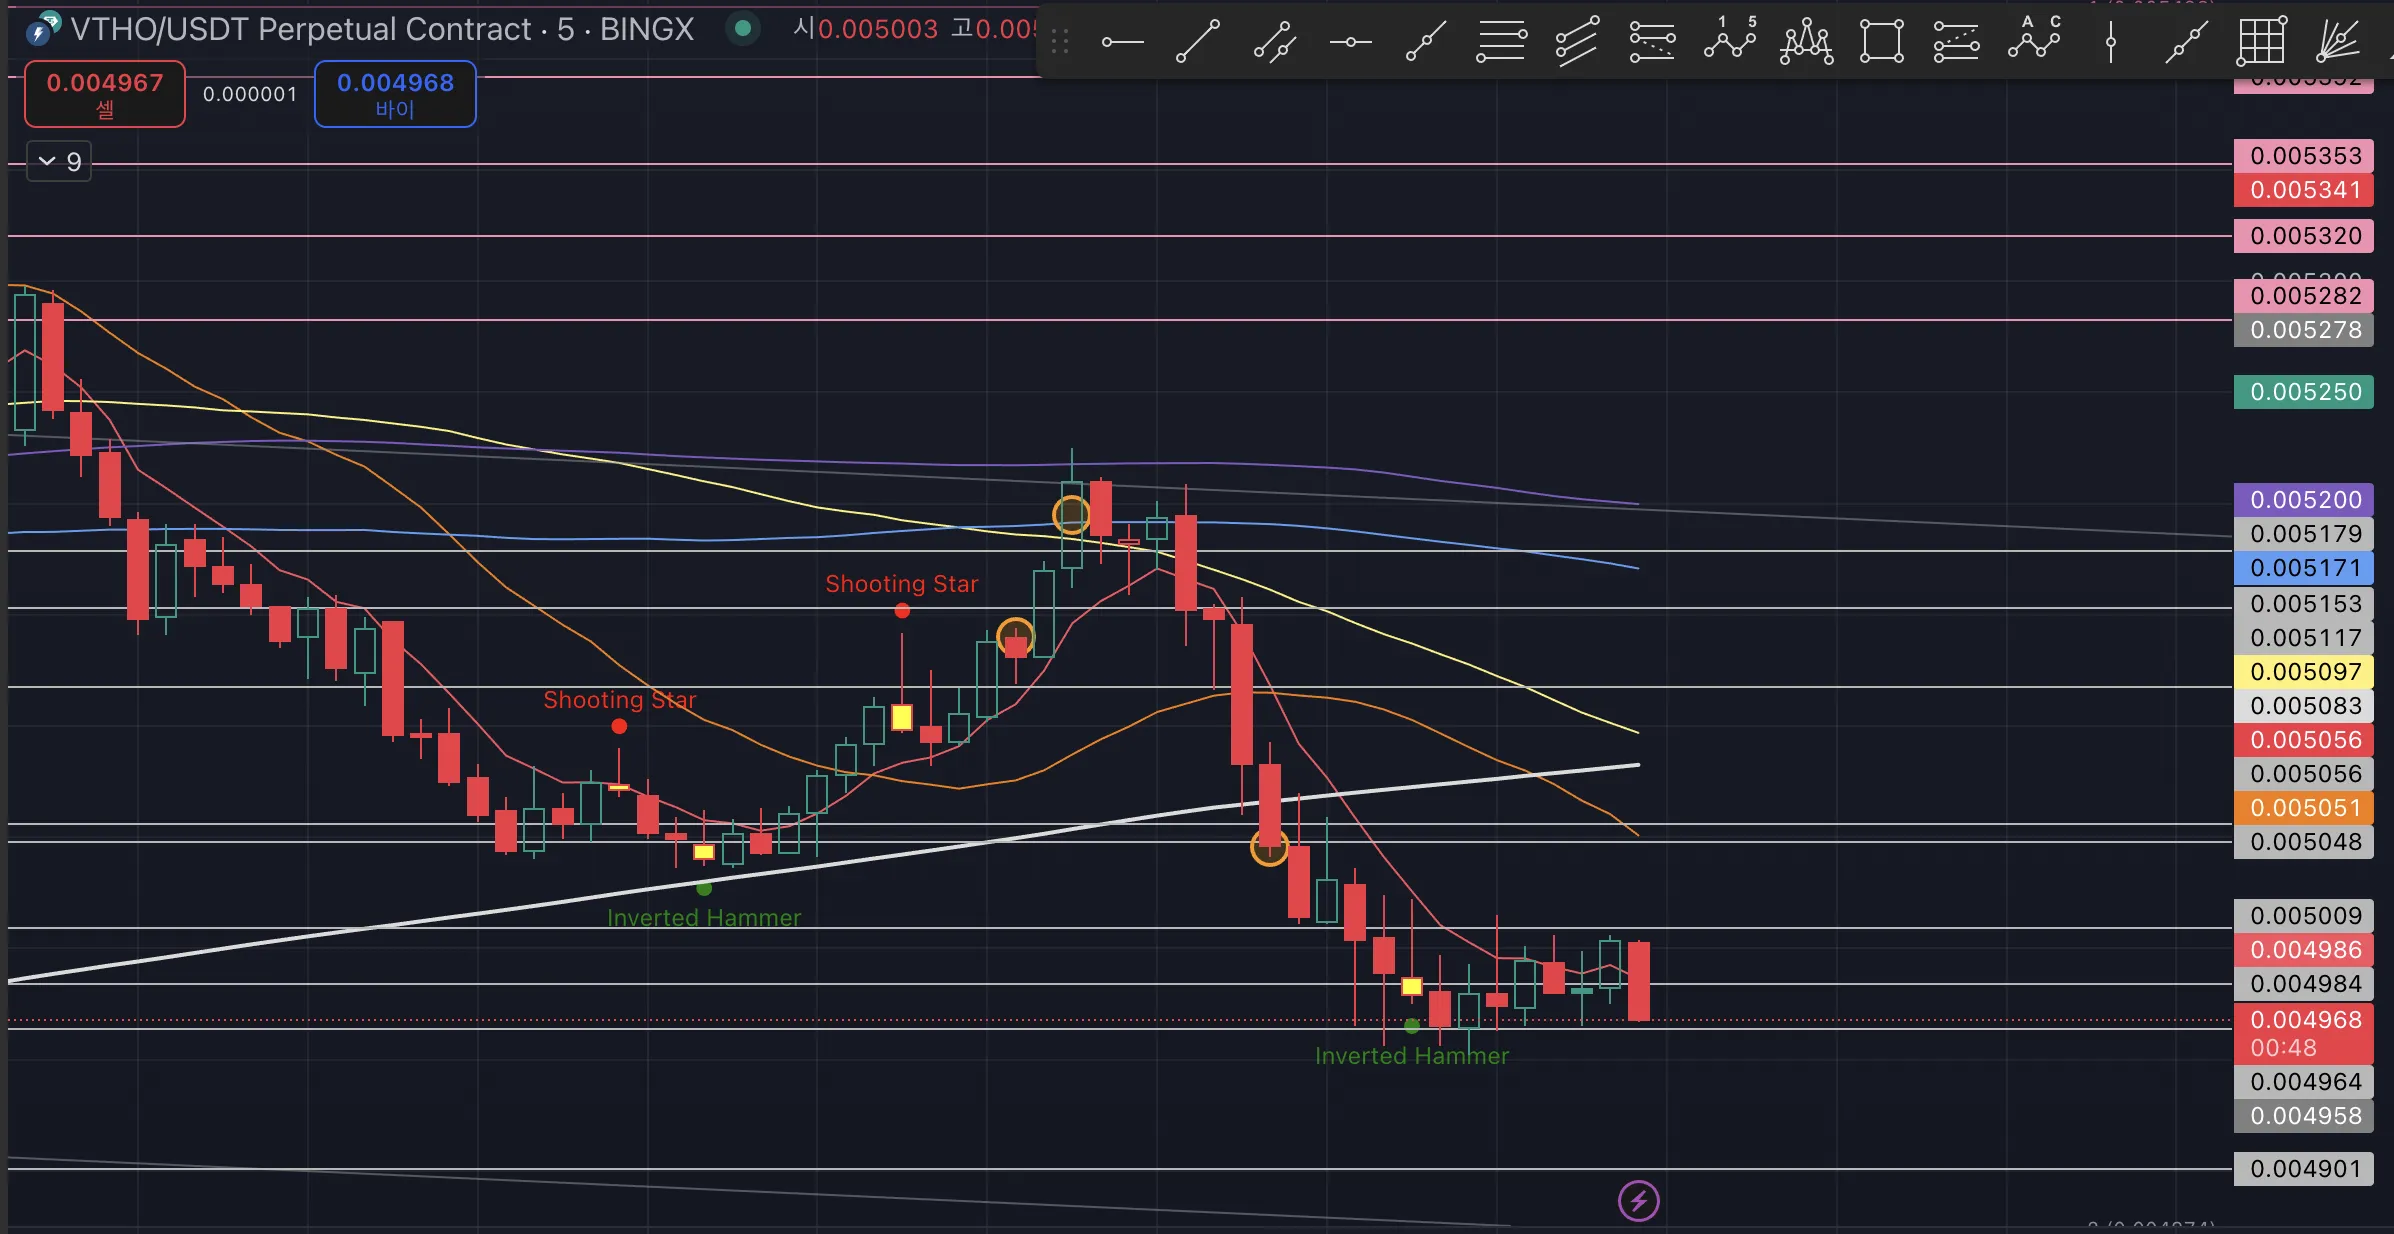Select the white ascending trendline
The height and width of the screenshot is (1234, 2394).
point(822,866)
